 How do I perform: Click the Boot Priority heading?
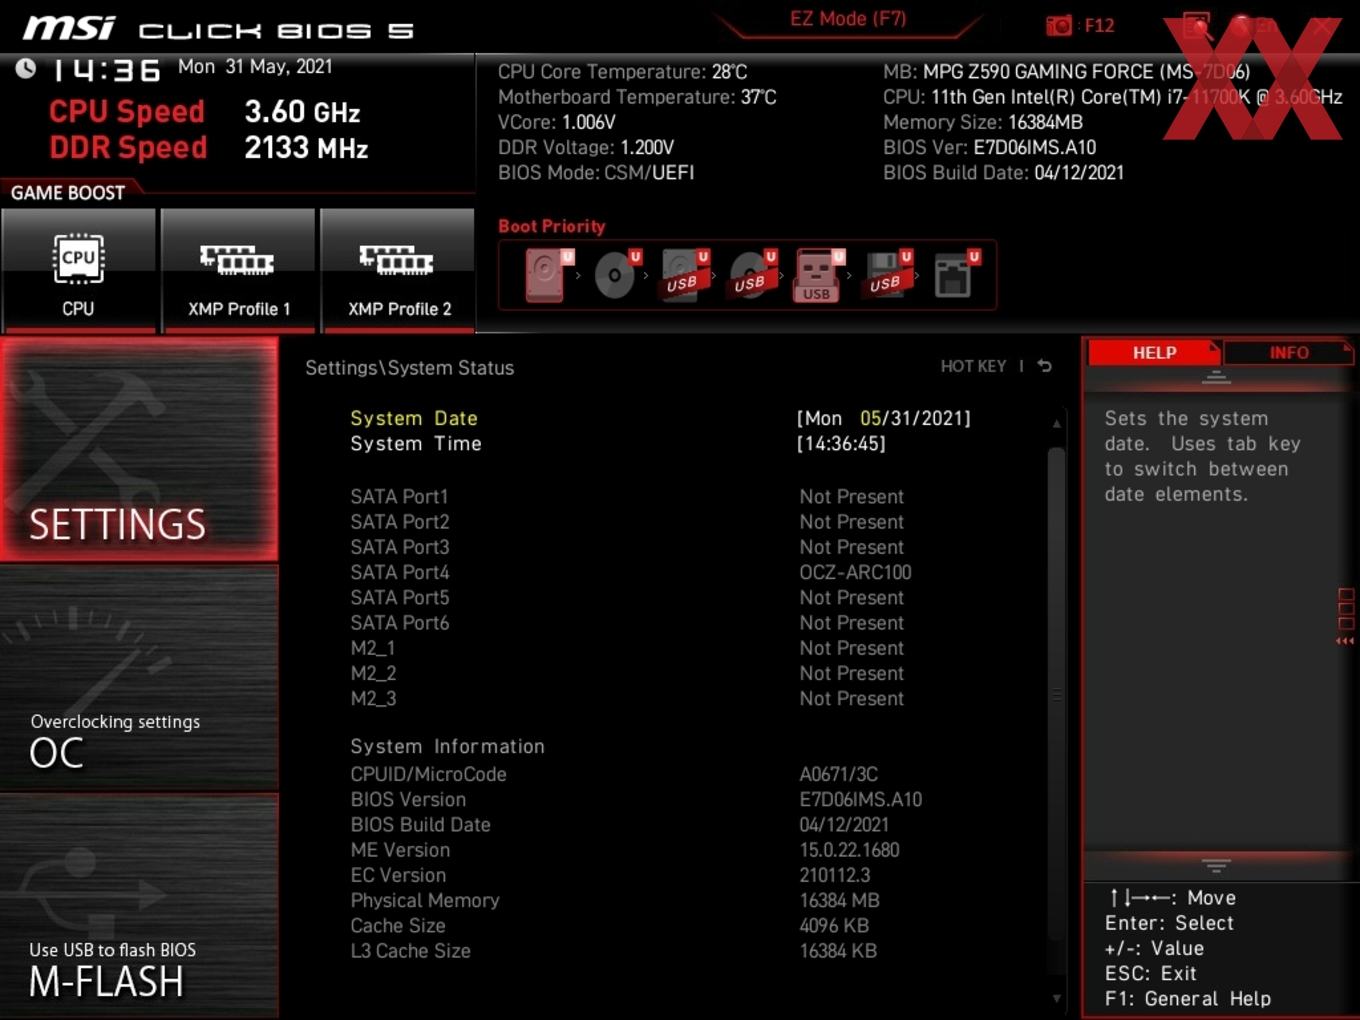click(551, 226)
